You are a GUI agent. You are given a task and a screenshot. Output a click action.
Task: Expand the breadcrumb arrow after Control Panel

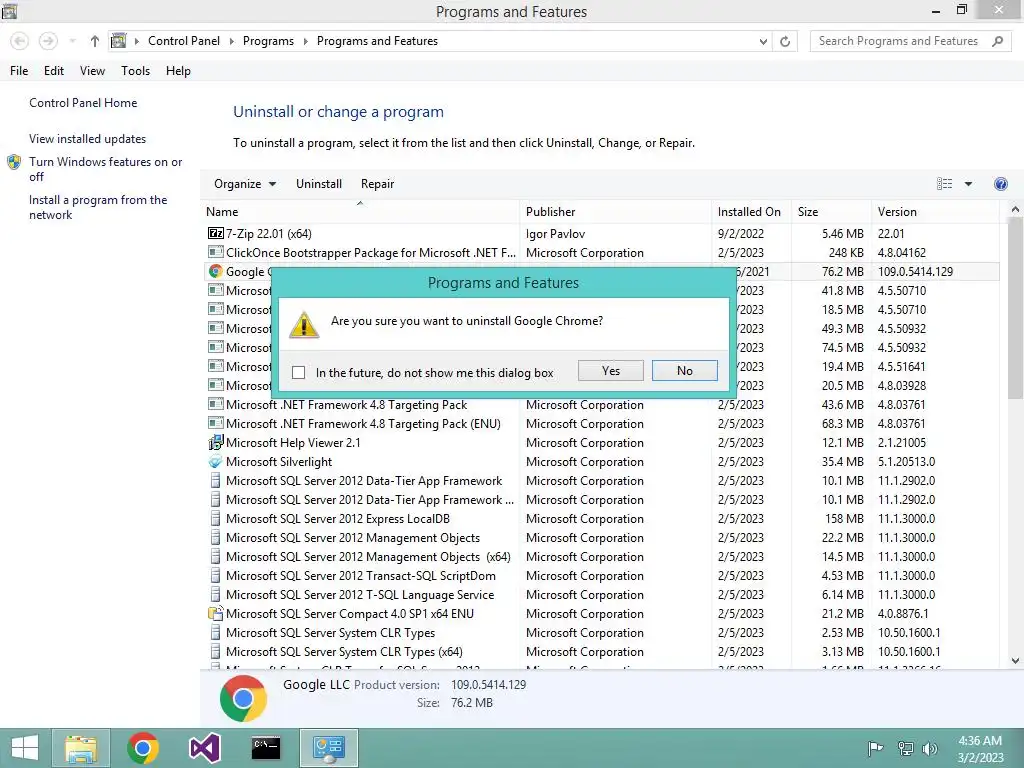point(231,41)
